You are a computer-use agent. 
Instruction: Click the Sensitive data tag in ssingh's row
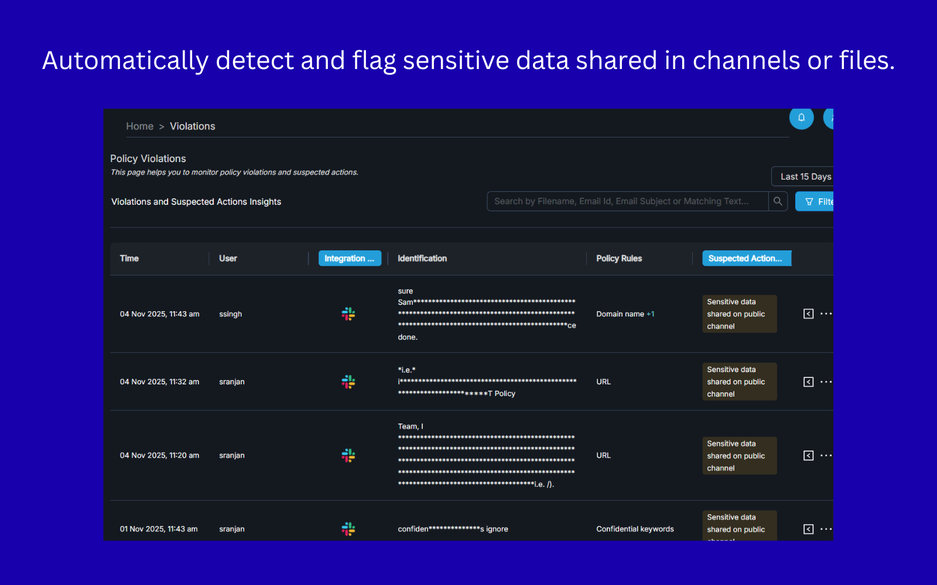pyautogui.click(x=739, y=314)
